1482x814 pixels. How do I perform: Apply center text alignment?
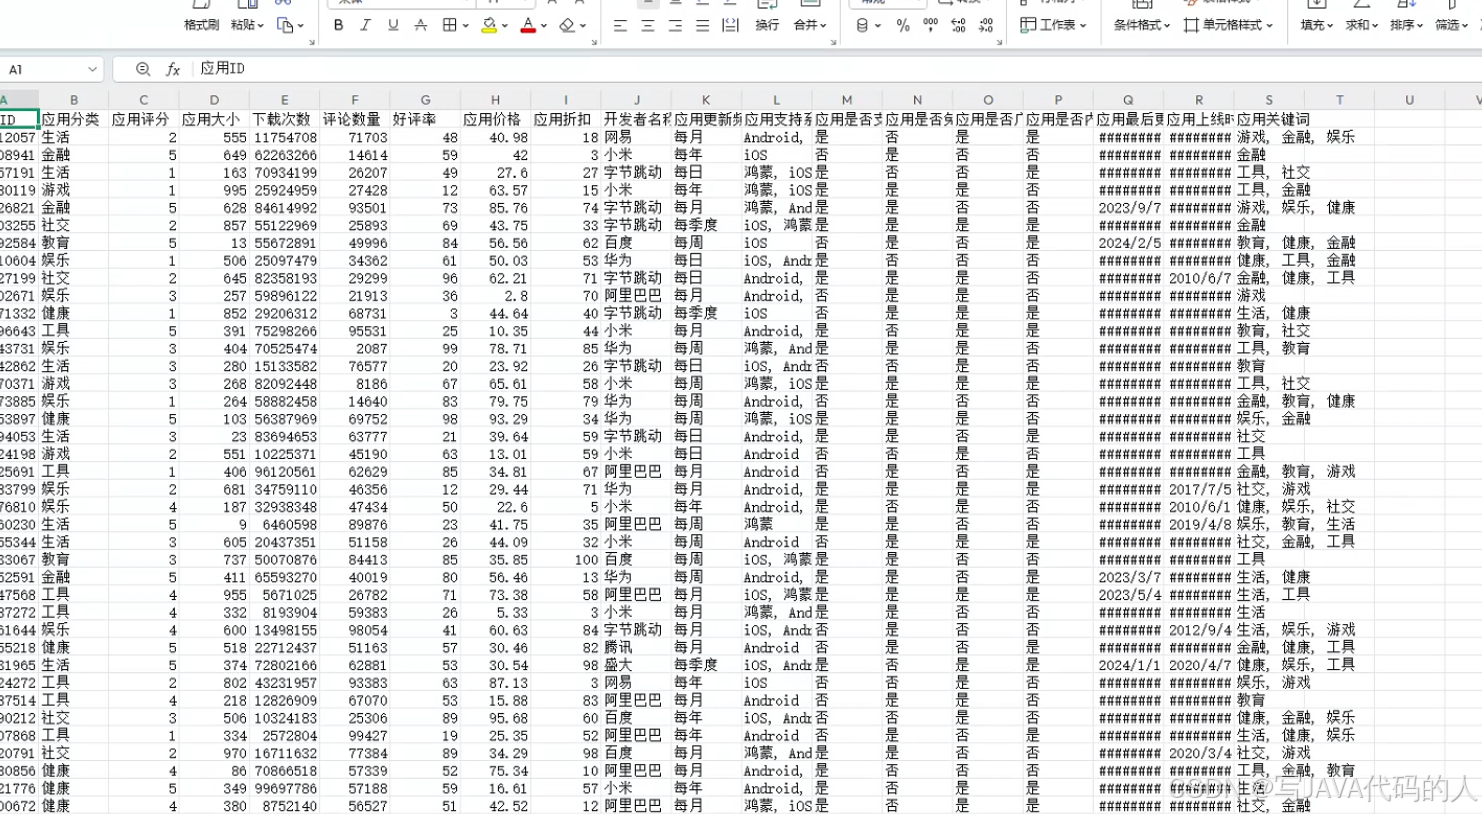[648, 25]
